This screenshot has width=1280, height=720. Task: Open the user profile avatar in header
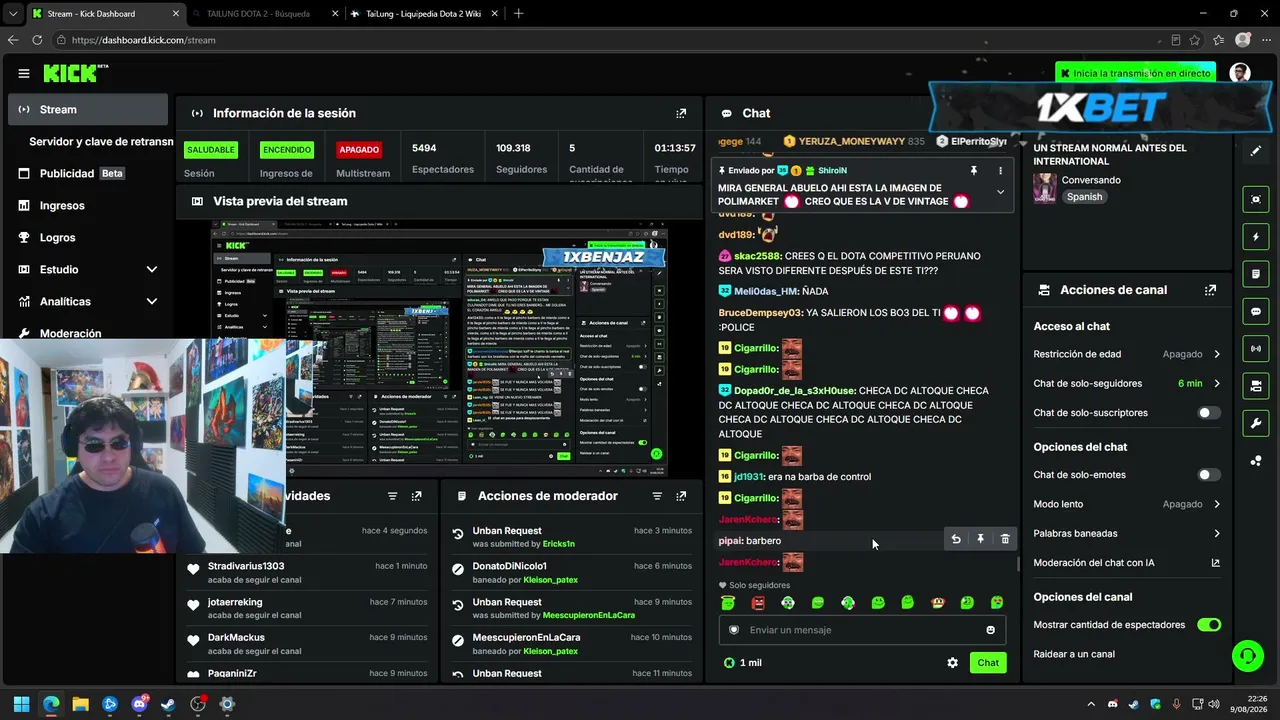1240,73
